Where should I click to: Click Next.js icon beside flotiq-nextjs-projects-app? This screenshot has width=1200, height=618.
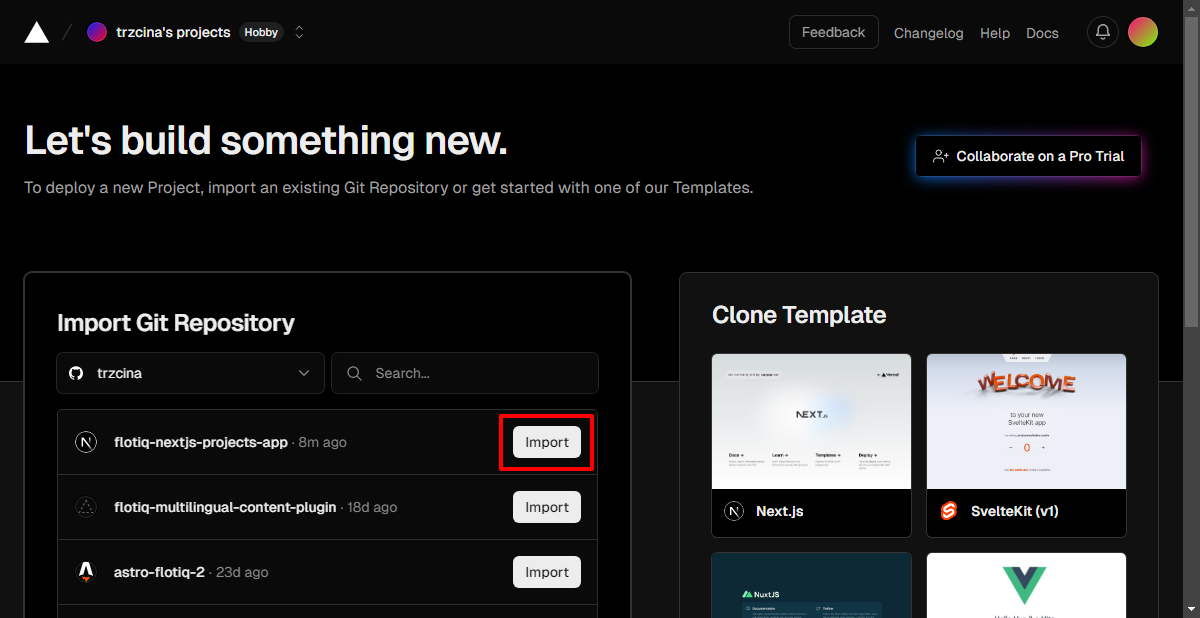click(86, 442)
